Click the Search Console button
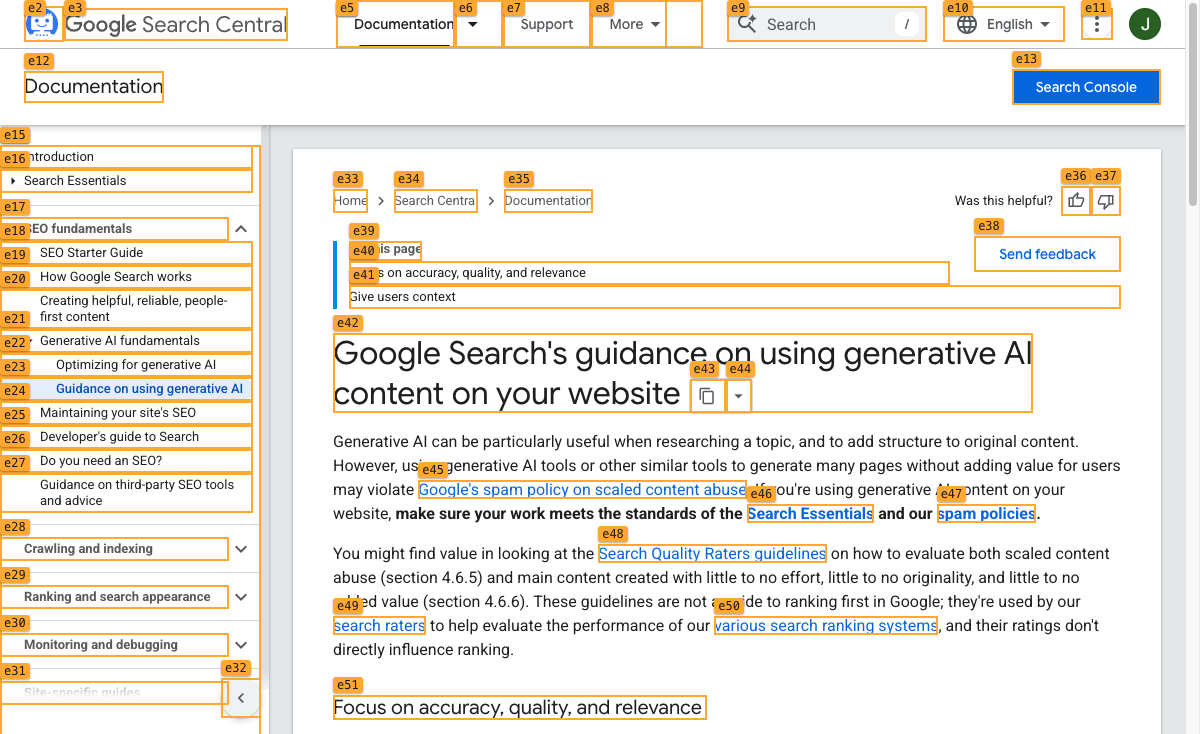The height and width of the screenshot is (734, 1200). (1086, 87)
